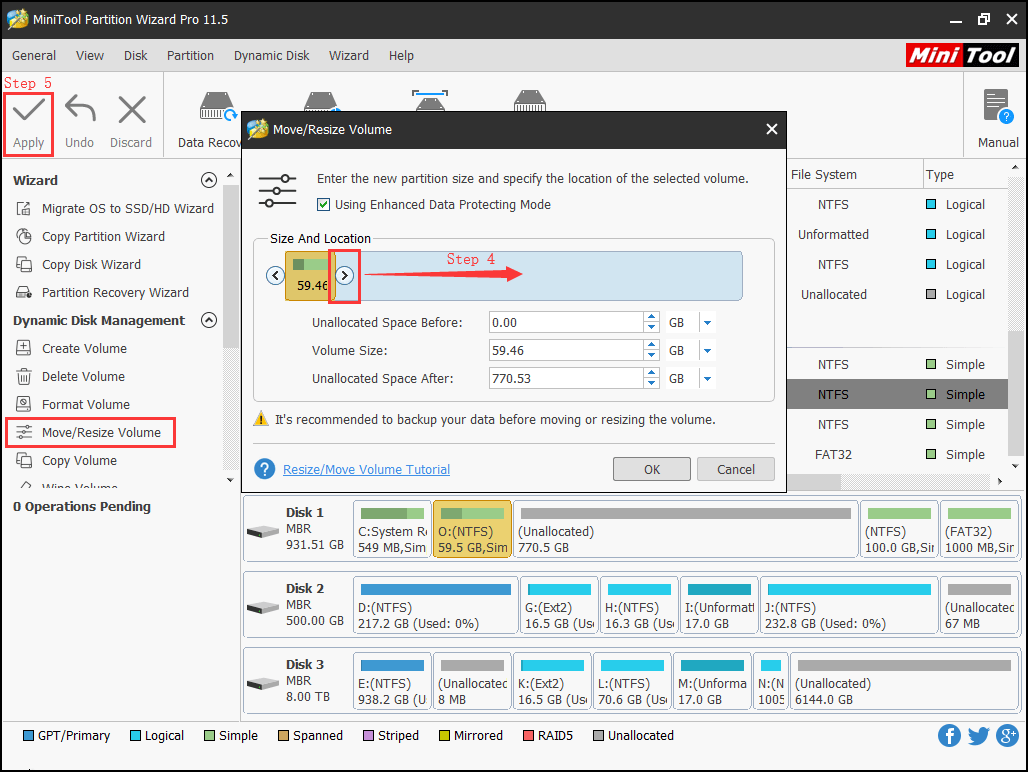Viewport: 1028px width, 772px height.
Task: Select the Disk 3 drive icon
Action: coord(263,684)
